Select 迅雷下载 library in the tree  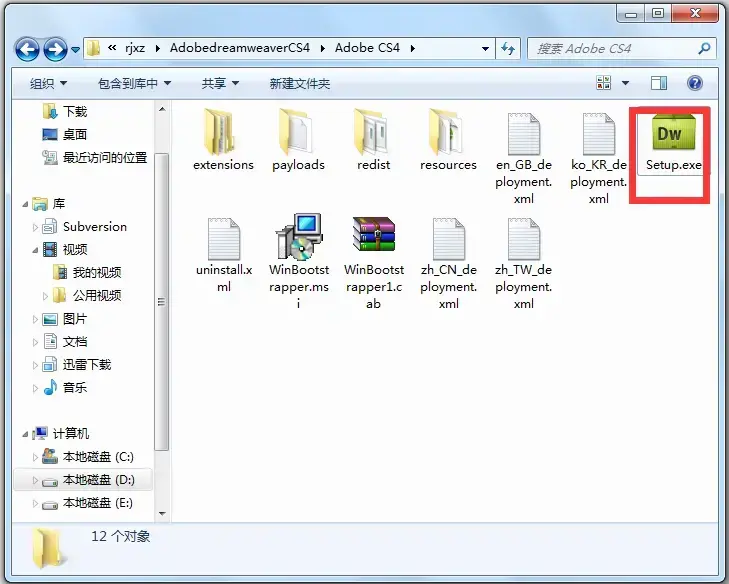pyautogui.click(x=87, y=365)
